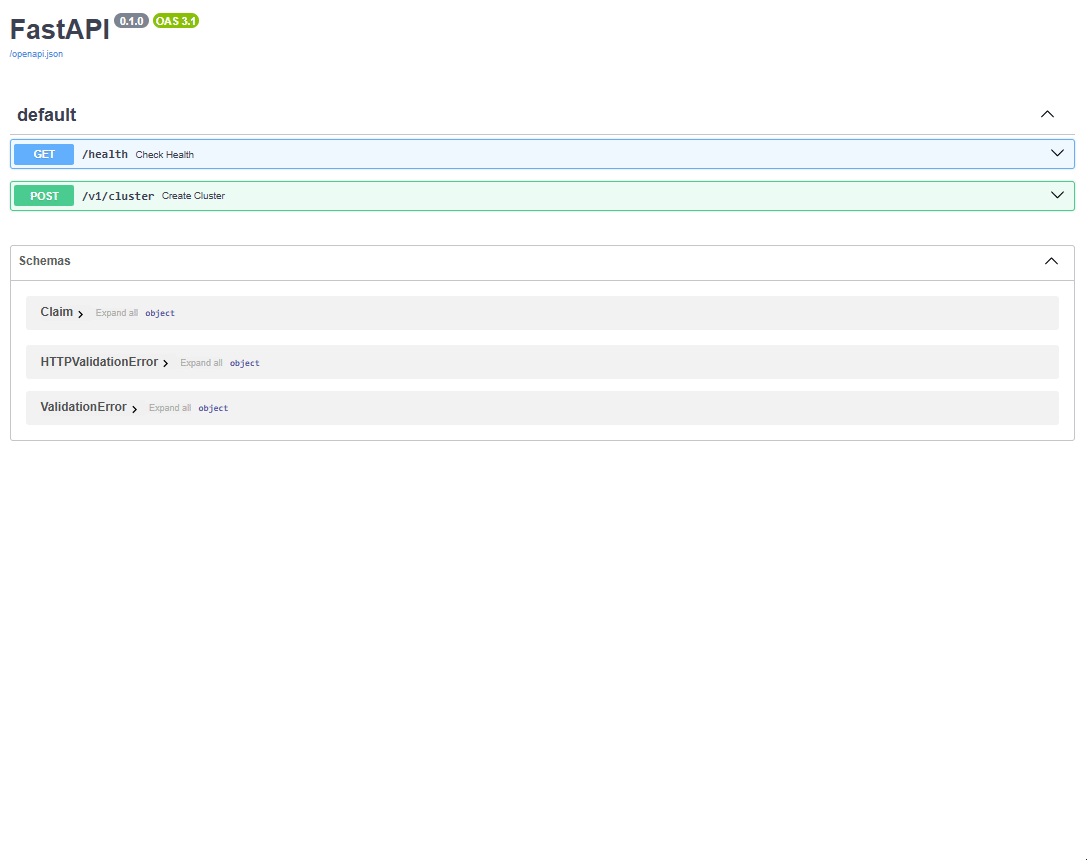
Task: Click Expand all for ValidationError
Action: point(170,408)
